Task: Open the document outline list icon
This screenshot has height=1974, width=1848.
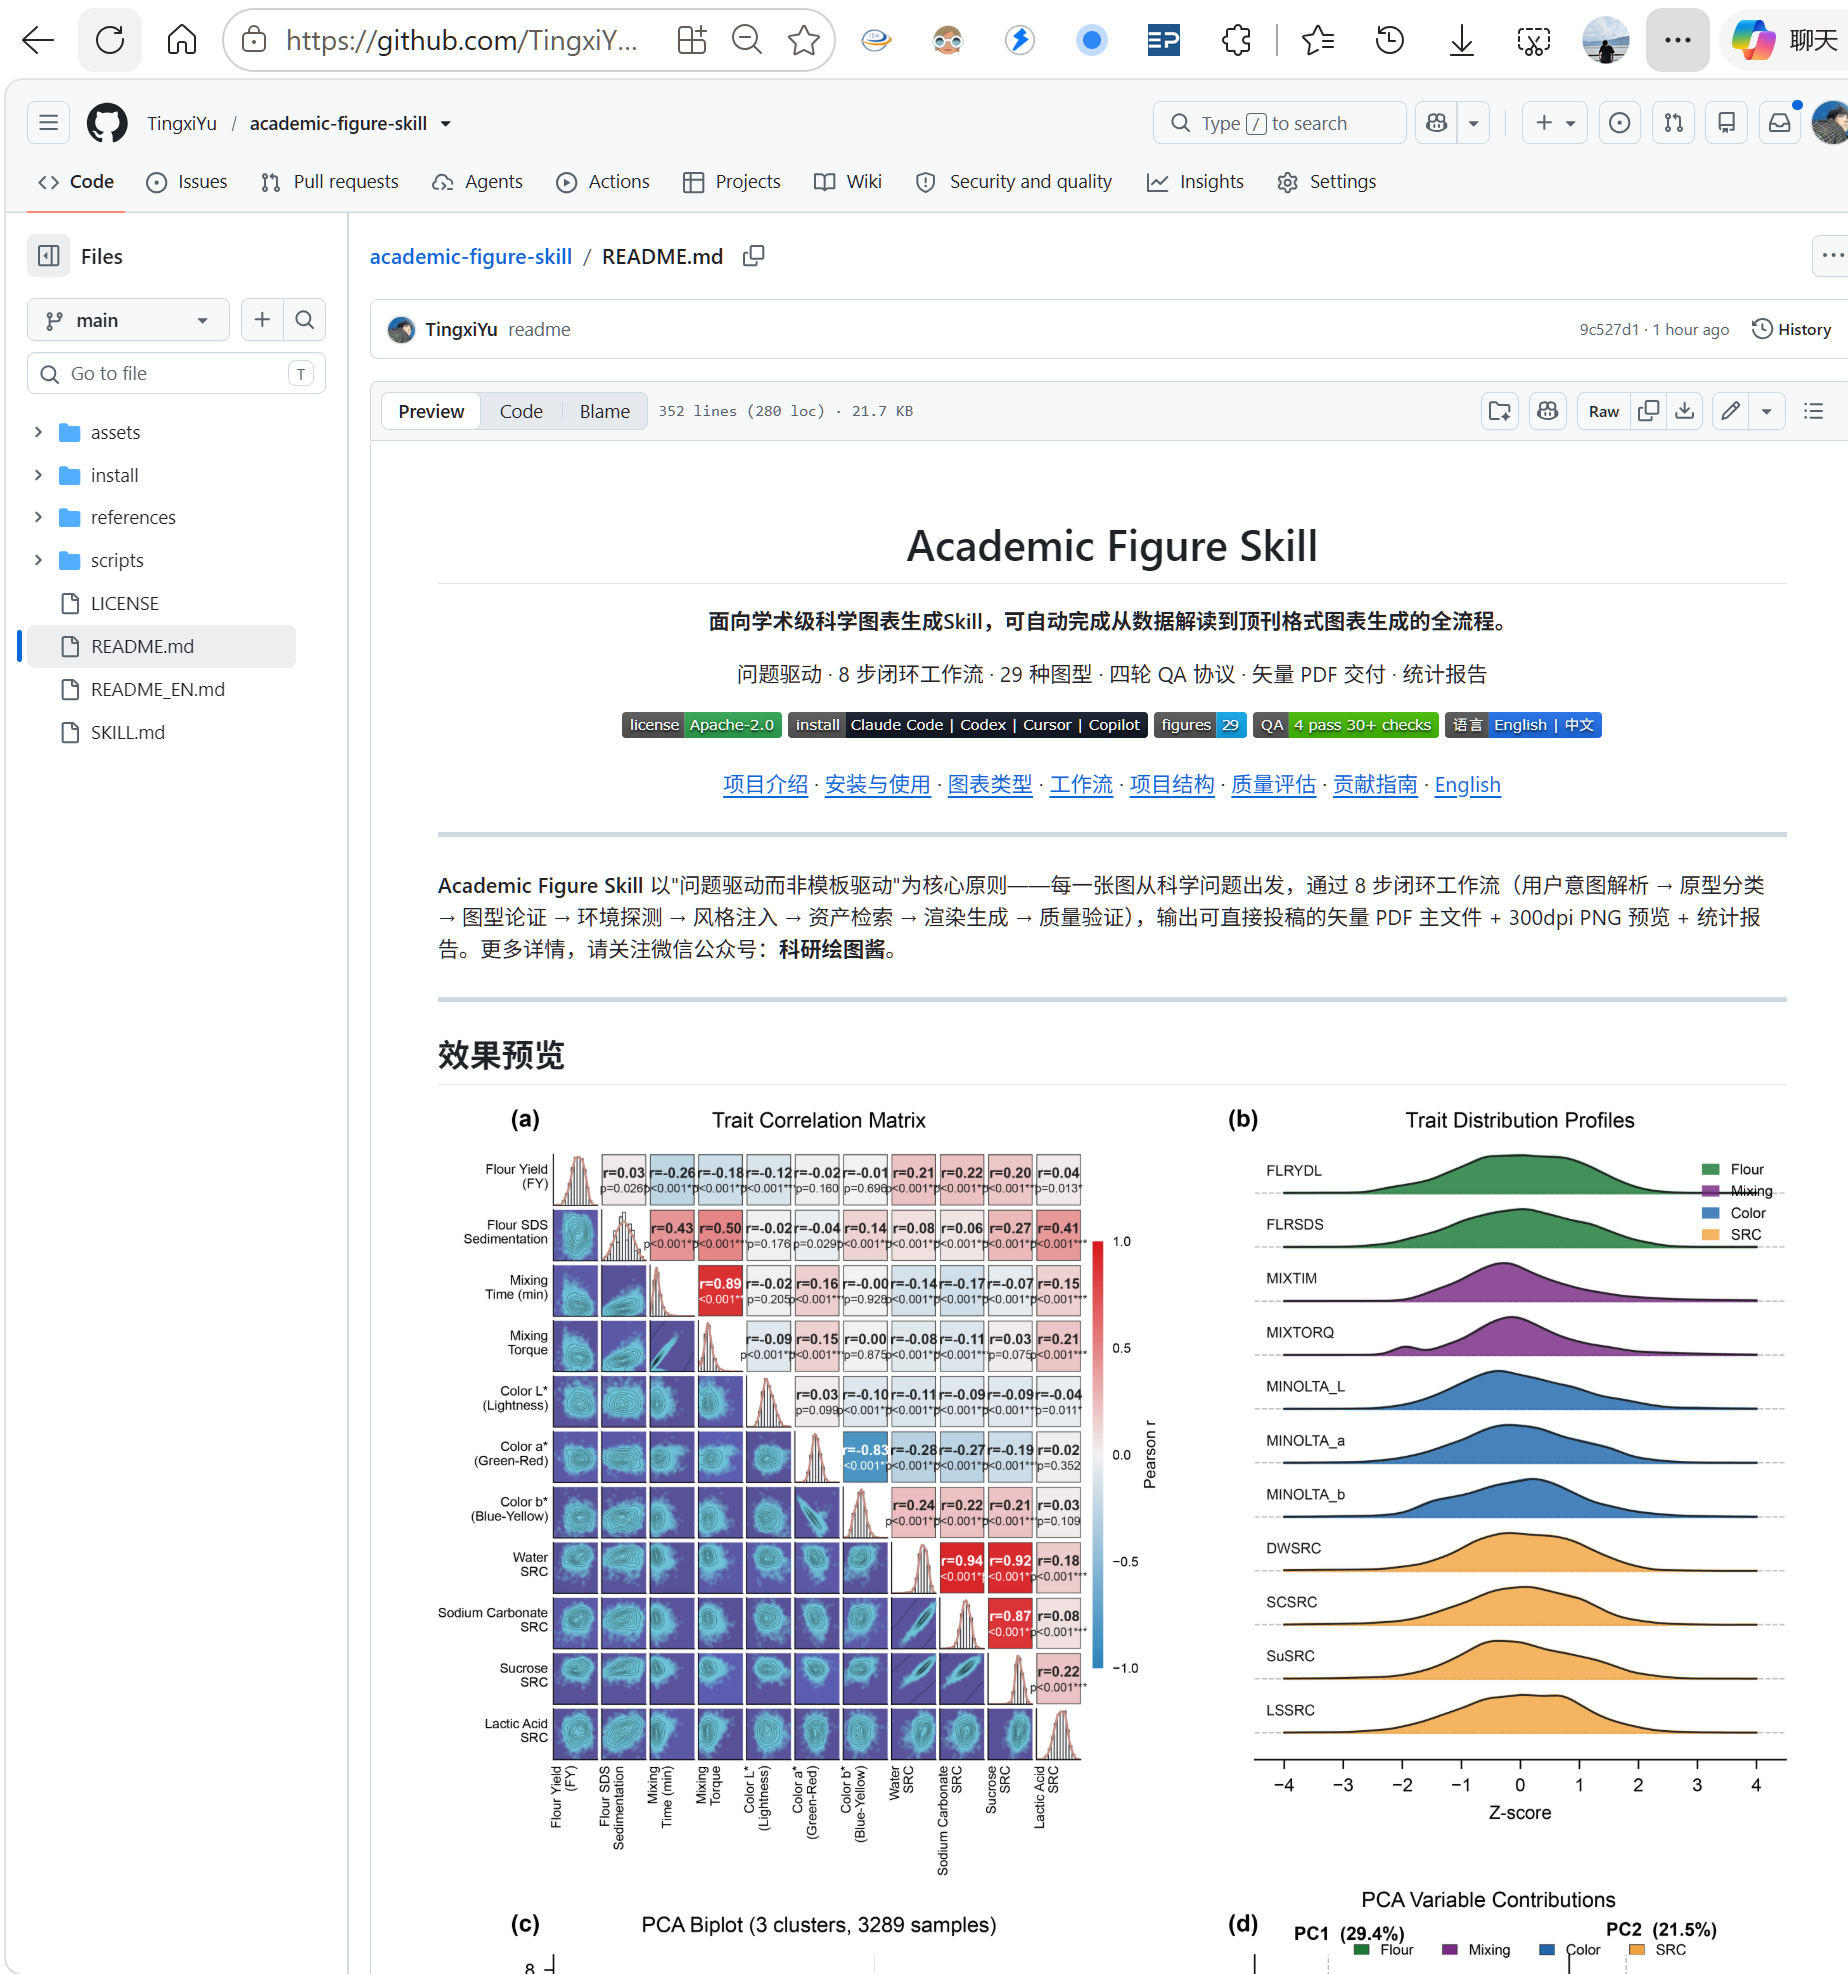Action: tap(1813, 411)
